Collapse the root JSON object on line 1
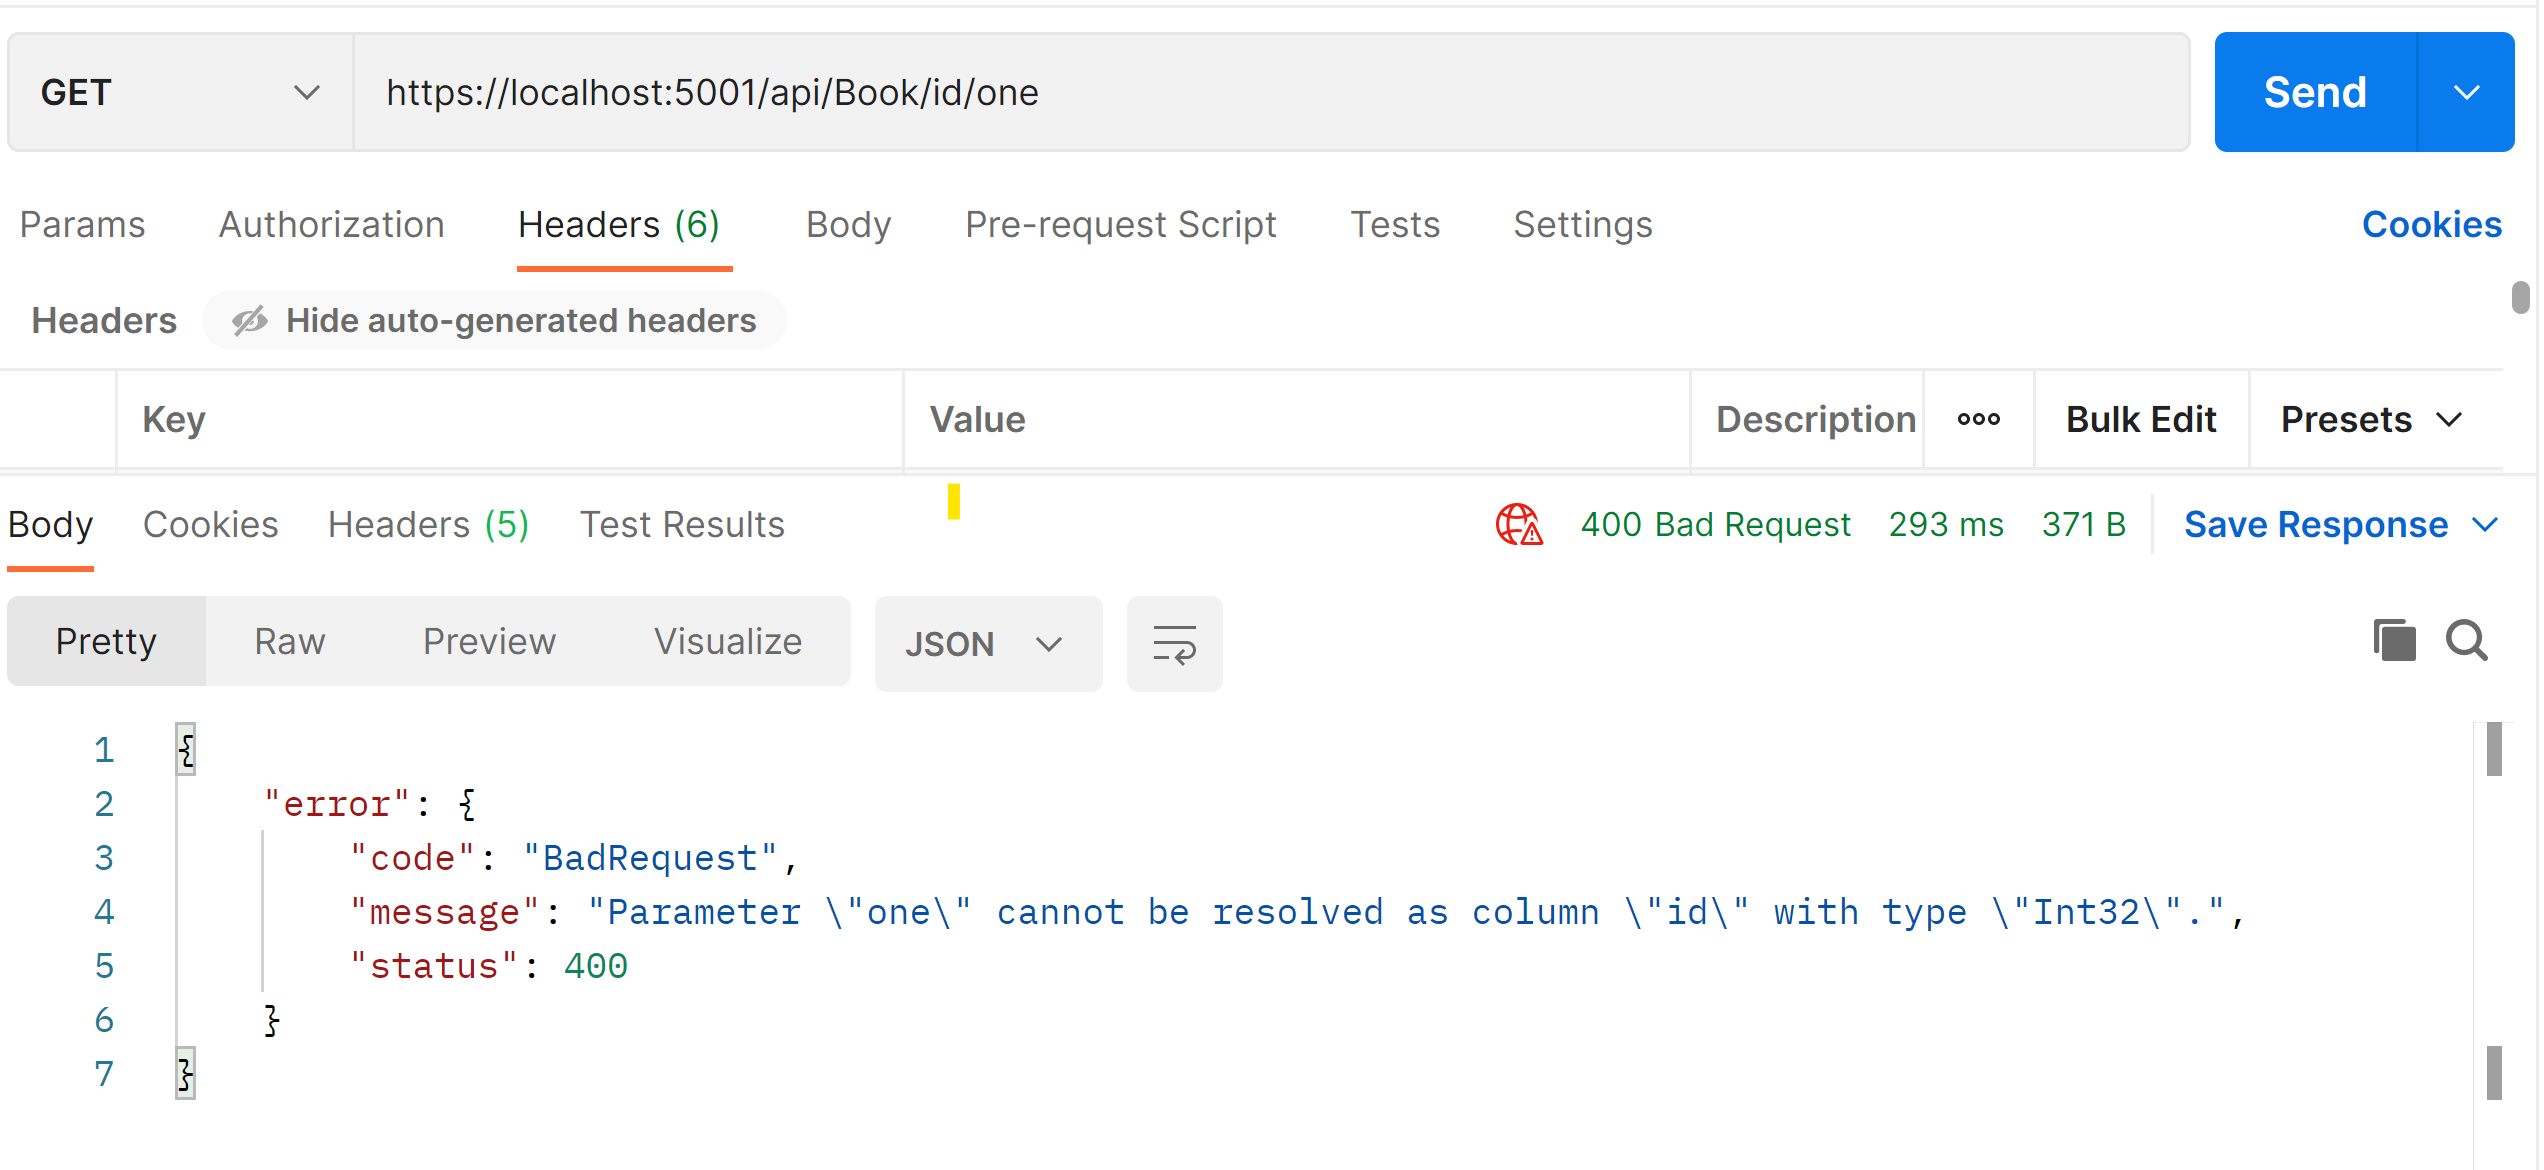This screenshot has width=2544, height=1170. (186, 748)
